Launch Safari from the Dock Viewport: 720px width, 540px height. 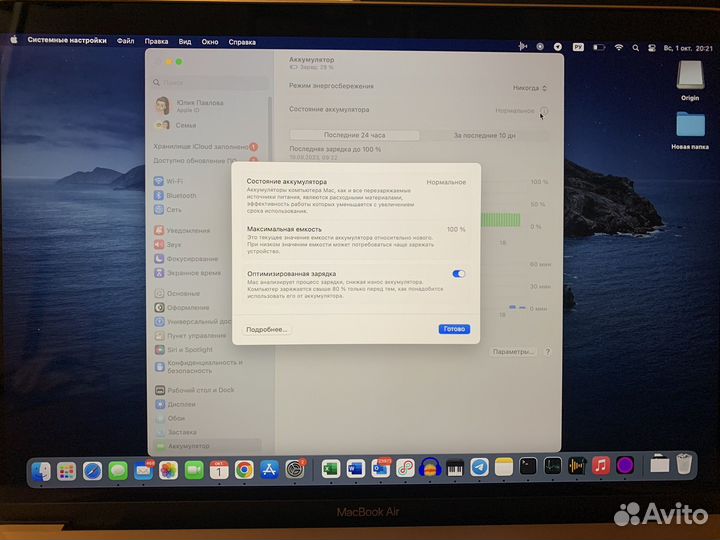pyautogui.click(x=92, y=470)
